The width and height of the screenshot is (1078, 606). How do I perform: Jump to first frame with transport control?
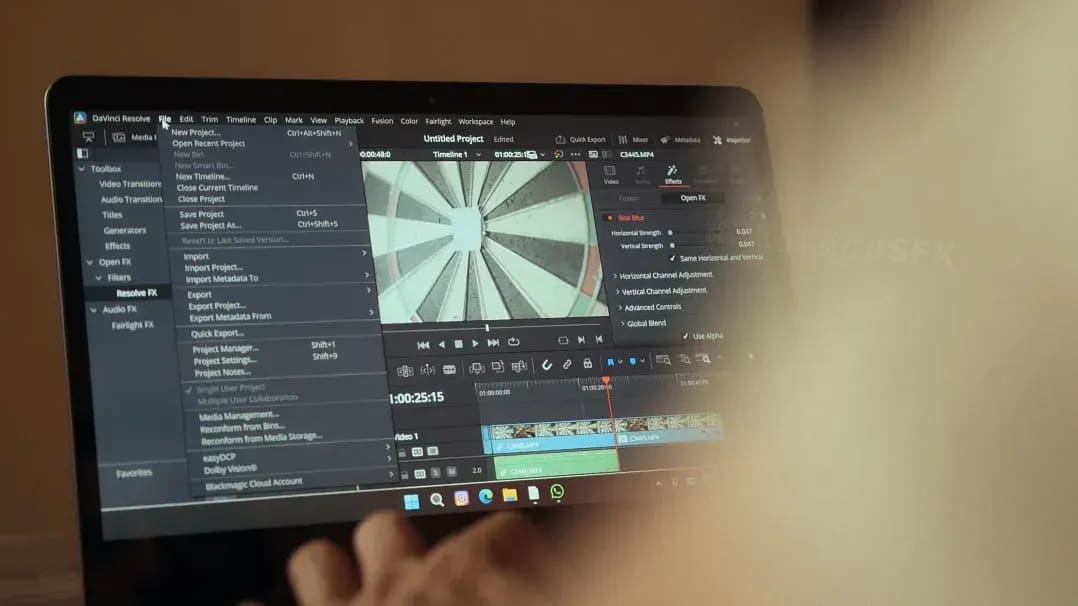click(423, 344)
